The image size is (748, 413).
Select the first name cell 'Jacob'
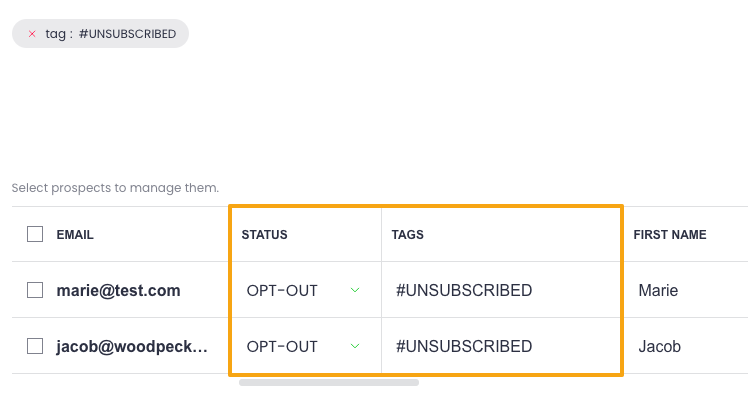click(x=660, y=347)
